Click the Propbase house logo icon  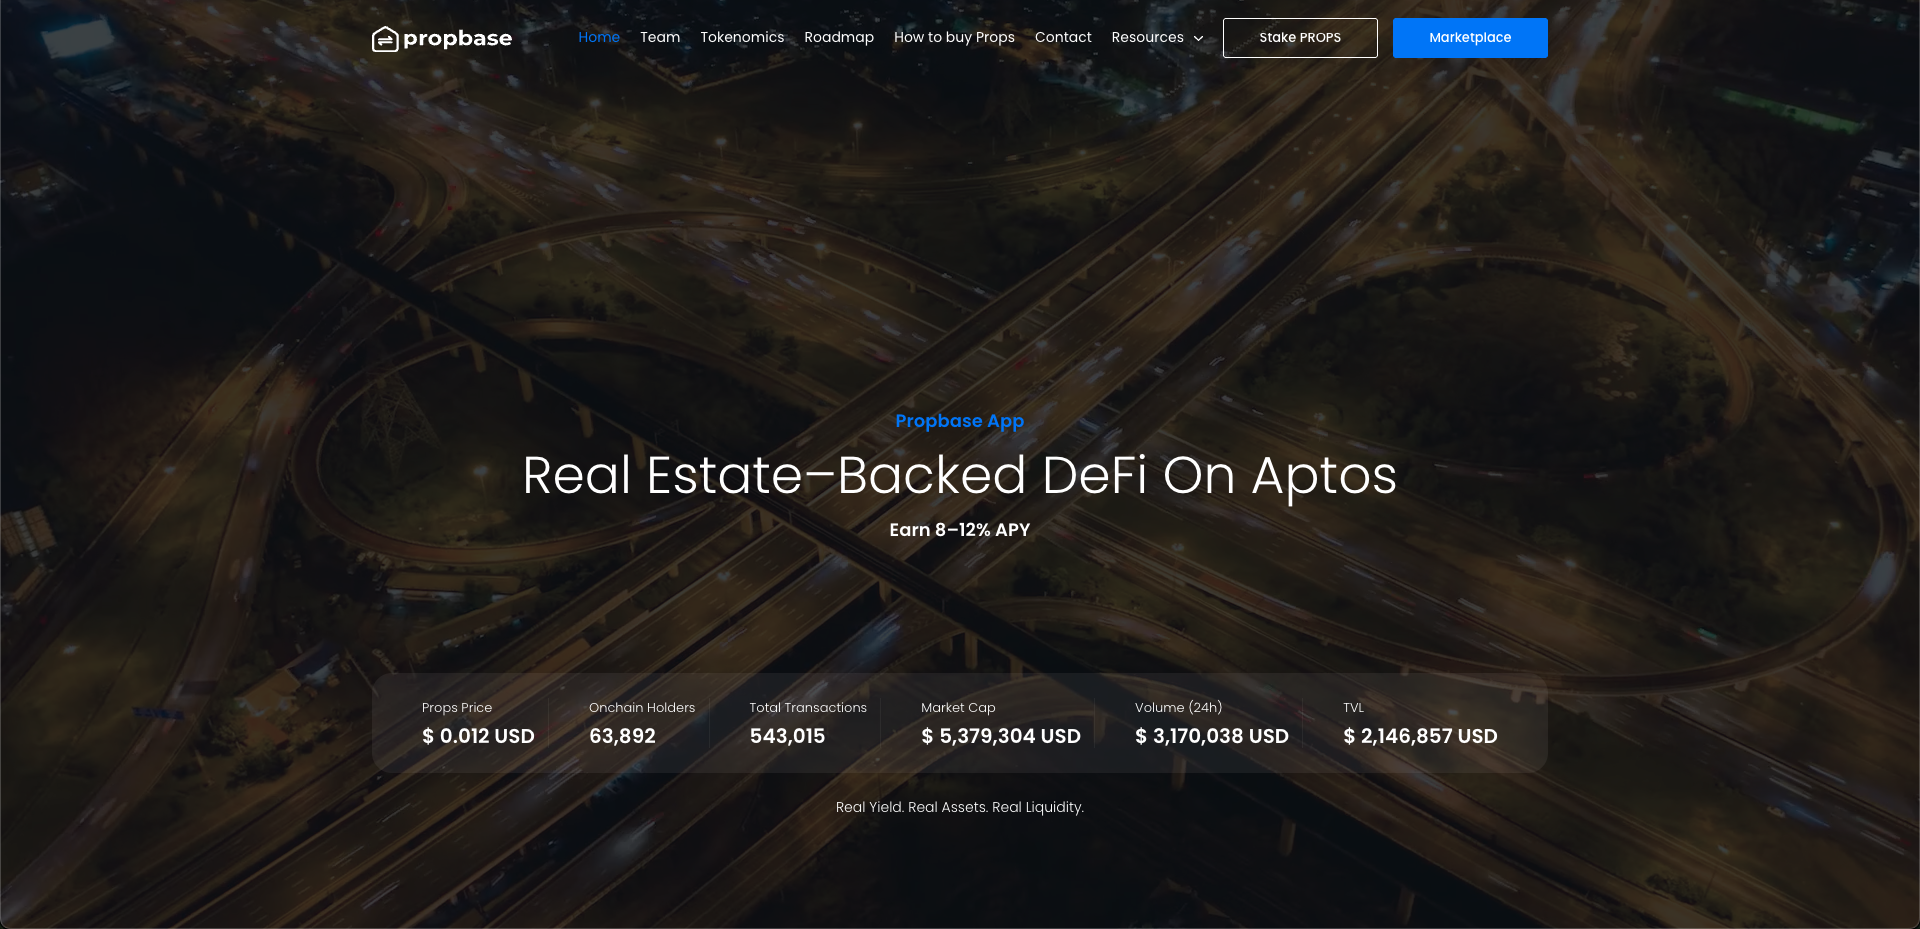click(x=385, y=39)
